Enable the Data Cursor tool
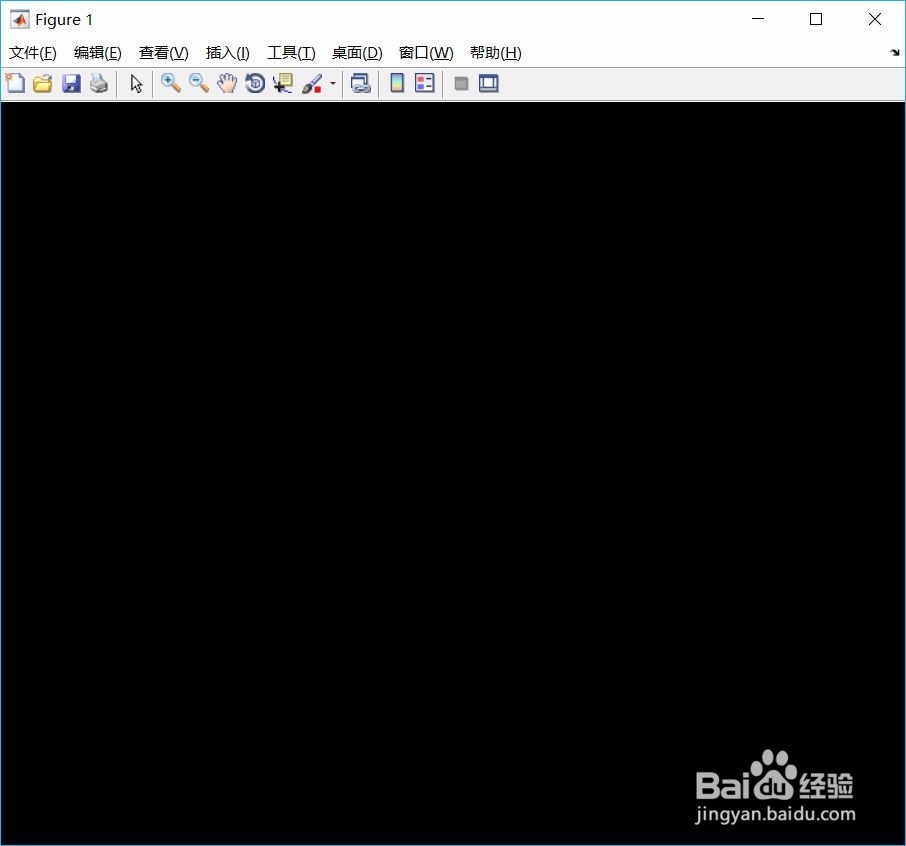Image resolution: width=906 pixels, height=846 pixels. point(283,83)
